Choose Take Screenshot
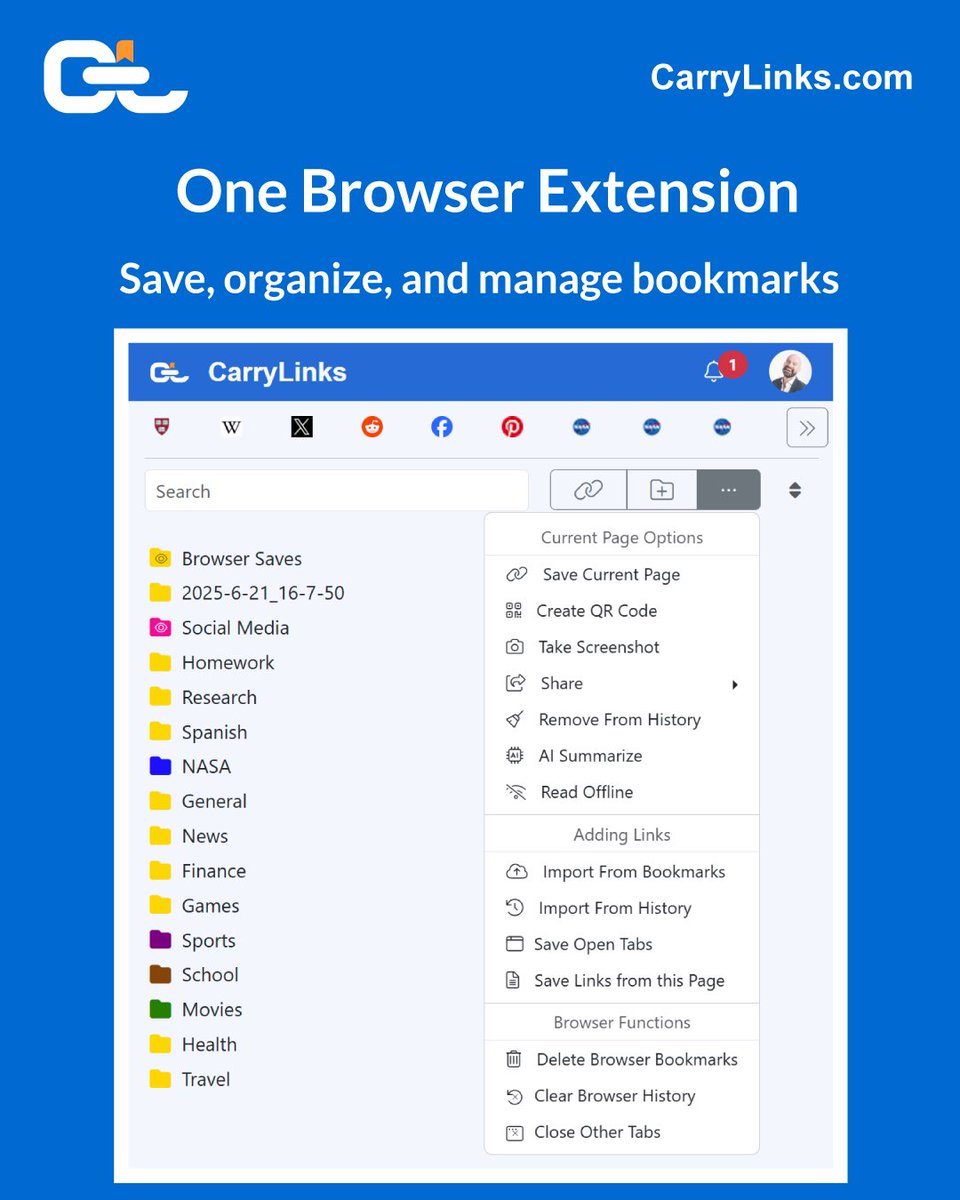 622,647
